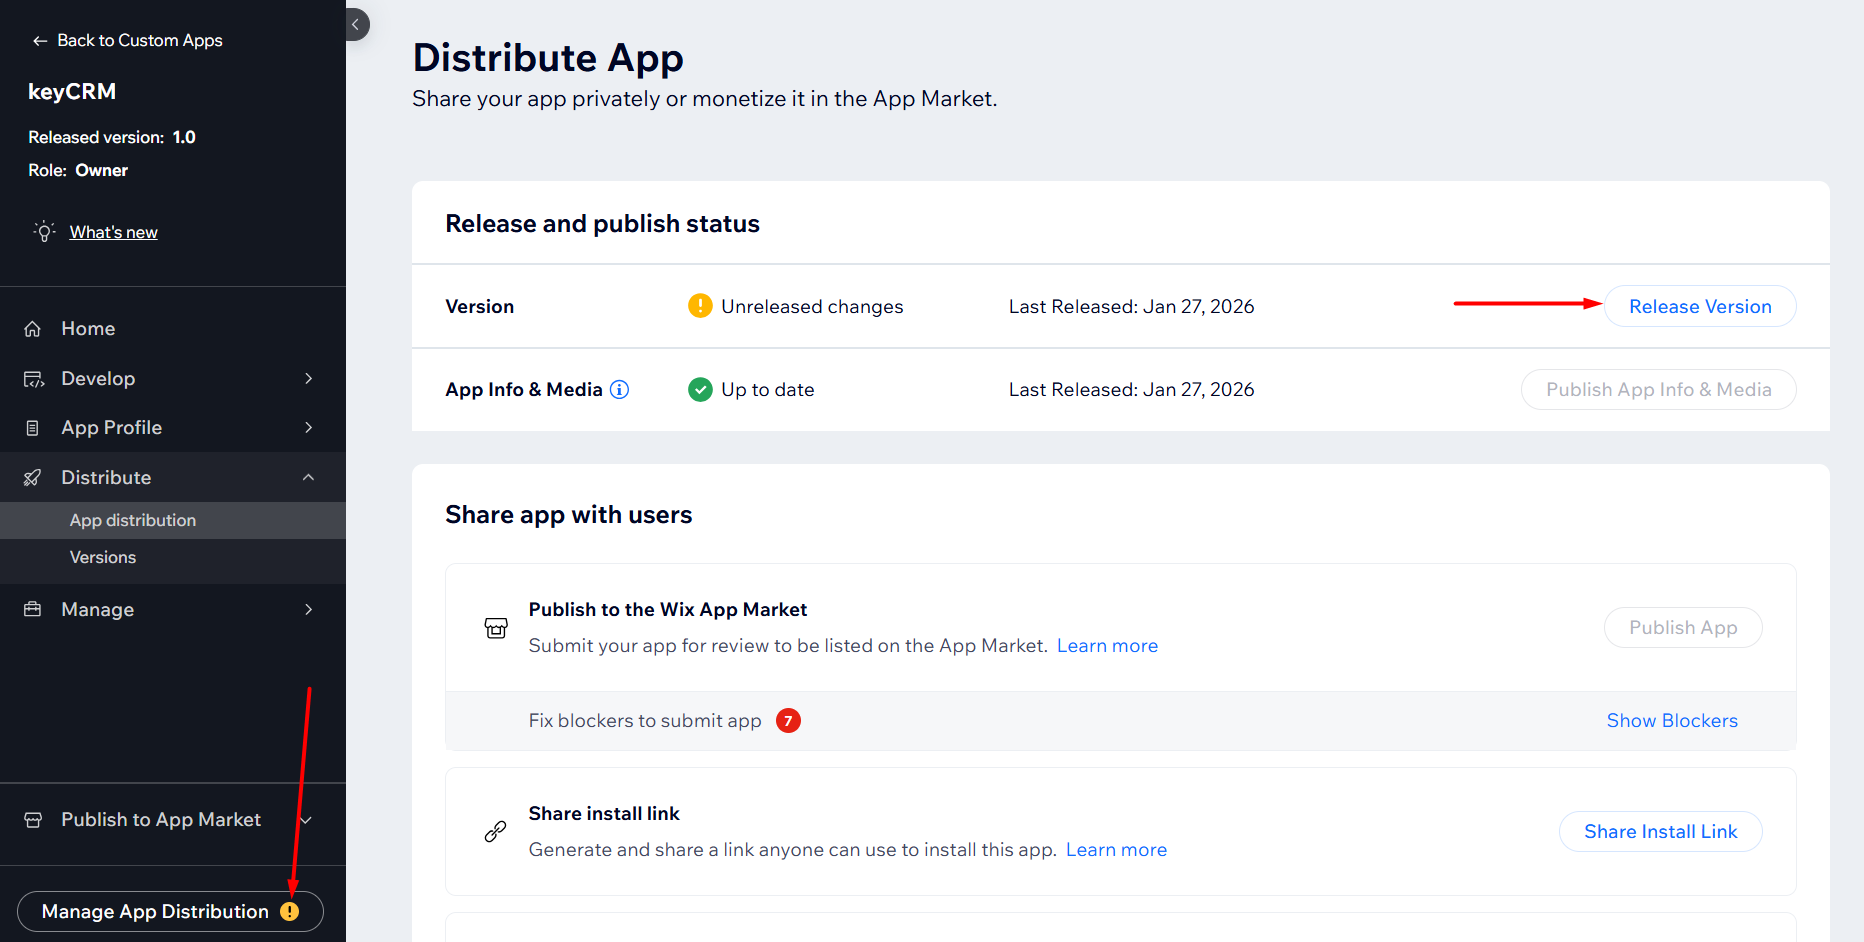Click the Home house icon in the sidebar
The image size is (1864, 942).
click(x=33, y=329)
